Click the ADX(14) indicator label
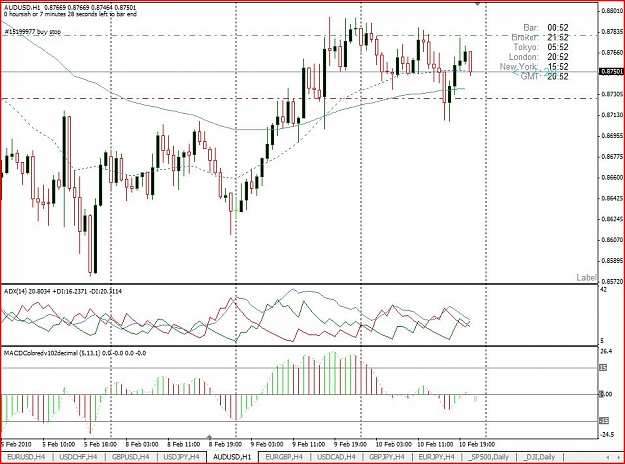Image resolution: width=625 pixels, height=464 pixels. [63, 291]
